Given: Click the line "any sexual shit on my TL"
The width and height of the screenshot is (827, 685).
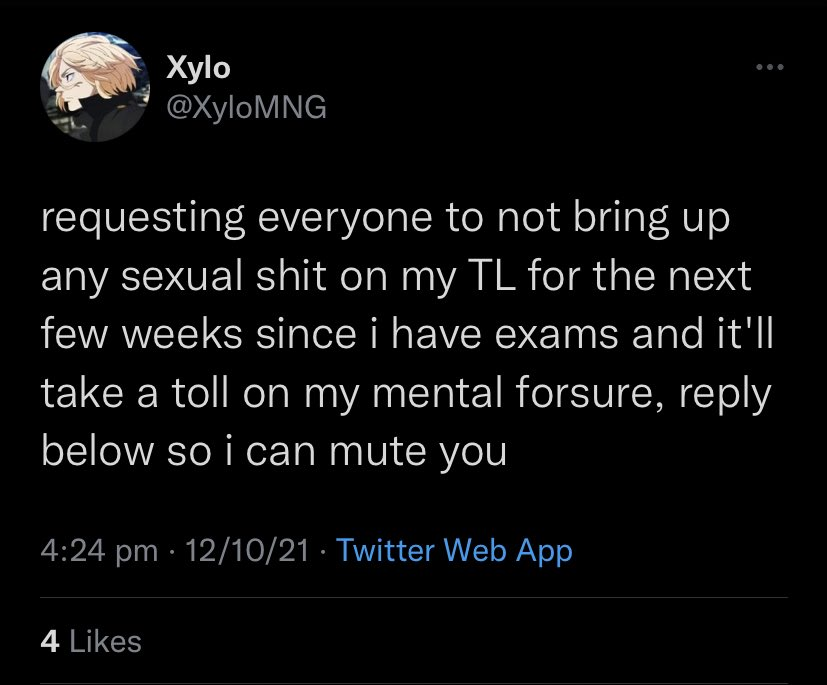Looking at the screenshot, I should point(395,279).
